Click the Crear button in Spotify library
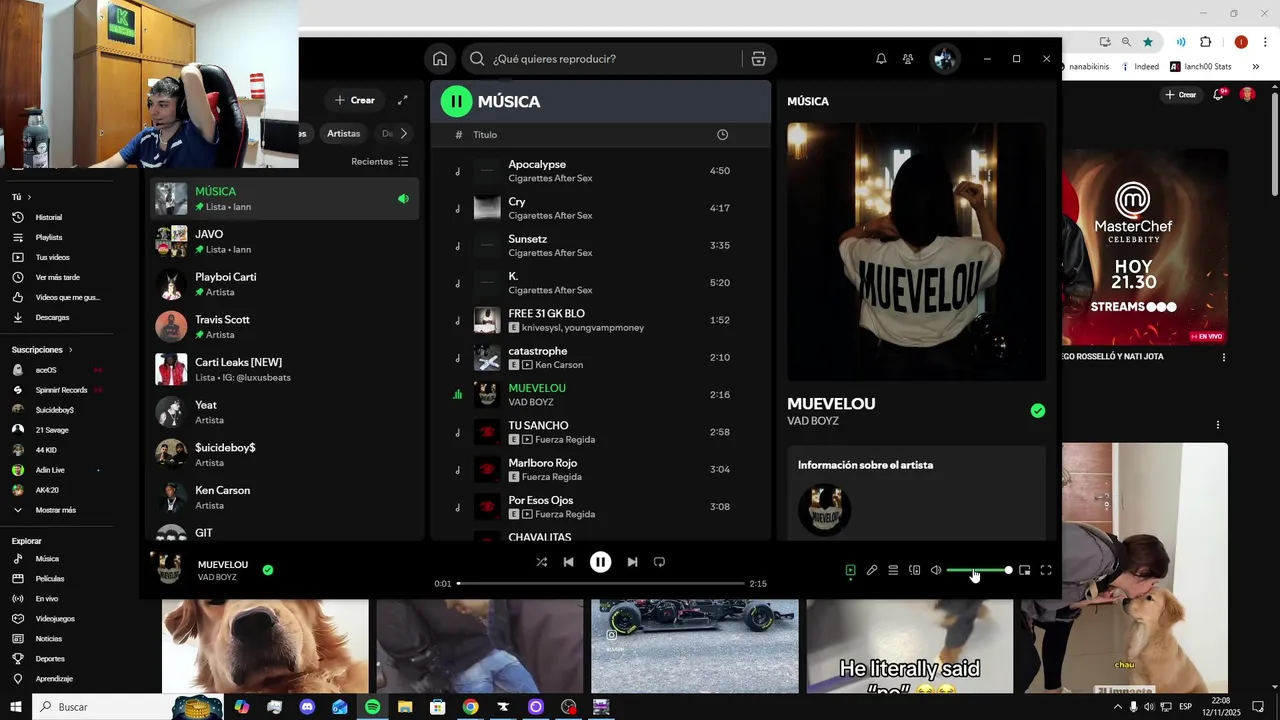 355,100
